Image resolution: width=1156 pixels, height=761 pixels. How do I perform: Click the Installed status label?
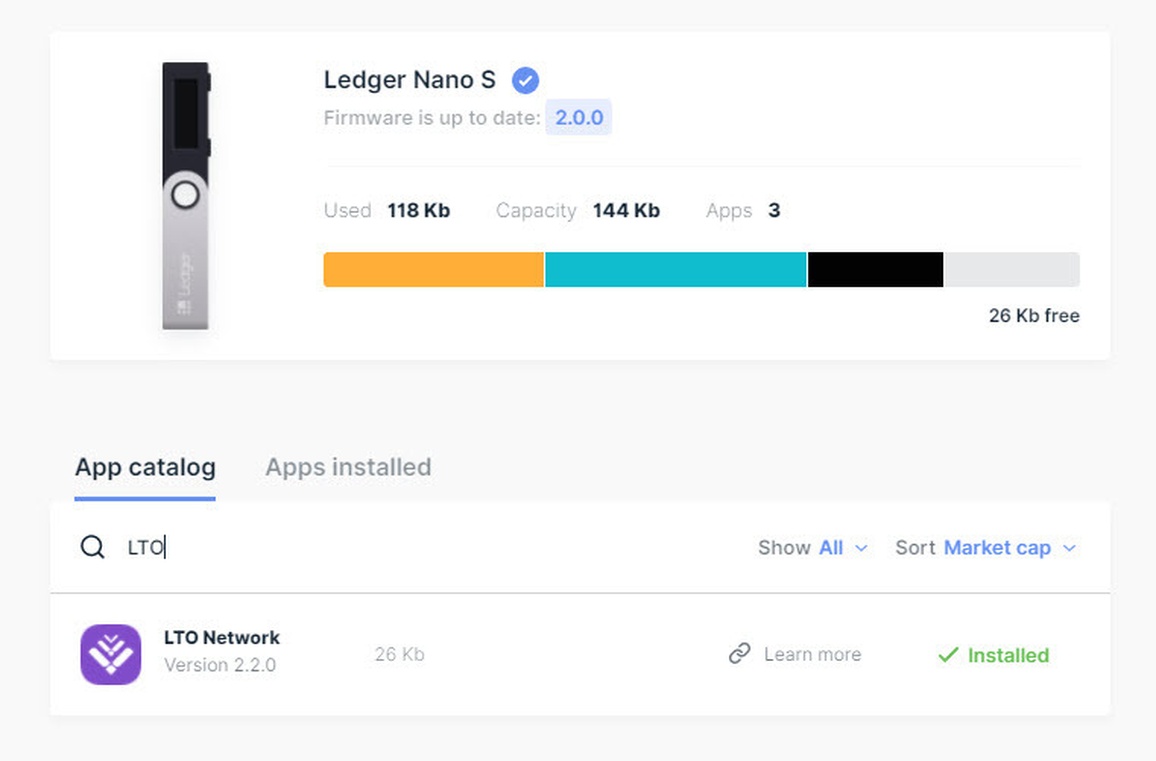pos(1008,655)
